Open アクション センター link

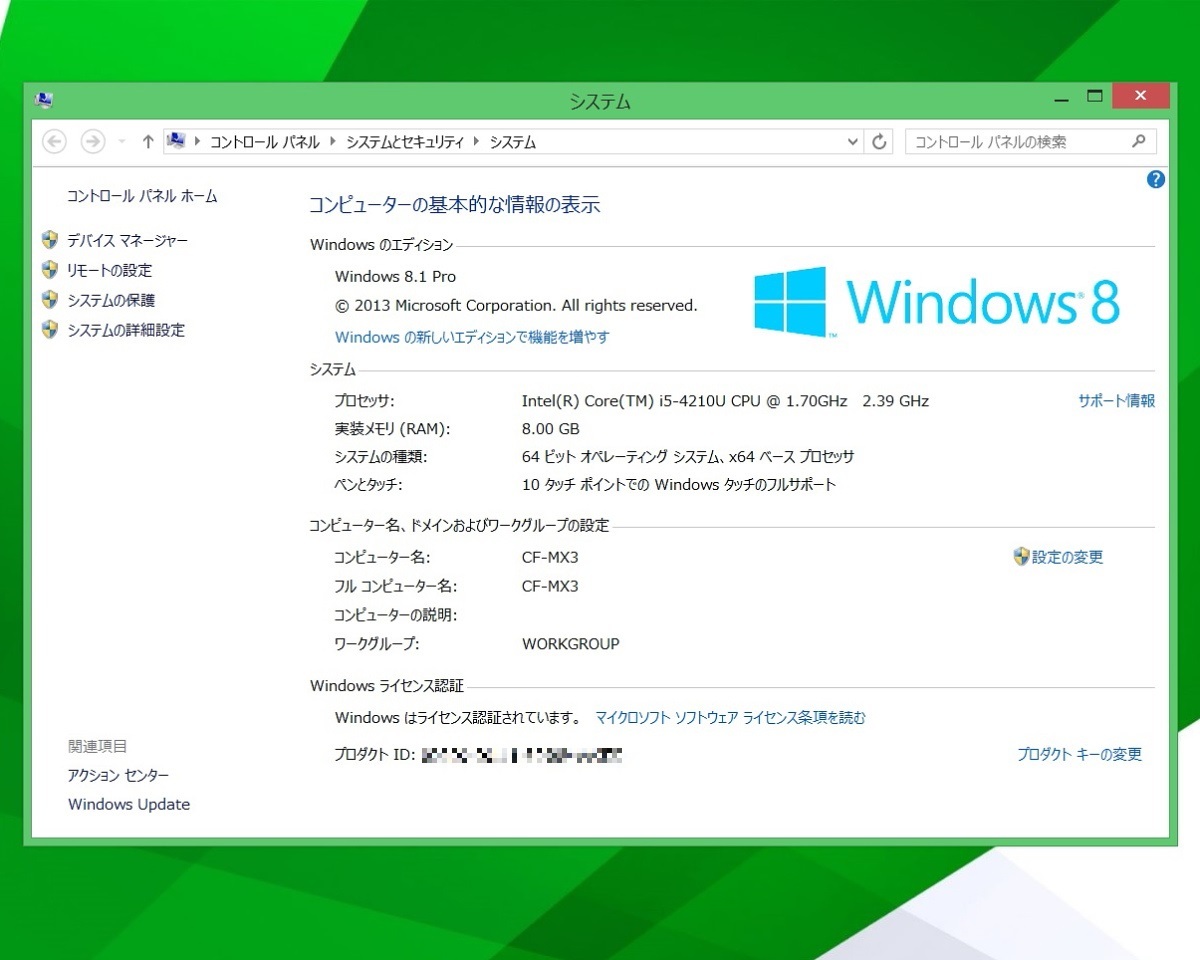(118, 776)
